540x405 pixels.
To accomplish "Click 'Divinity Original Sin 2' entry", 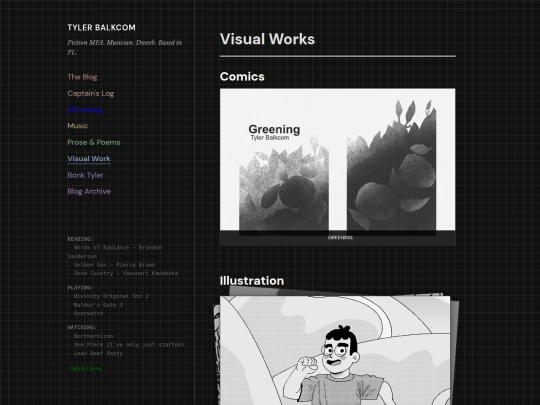I will [108, 296].
